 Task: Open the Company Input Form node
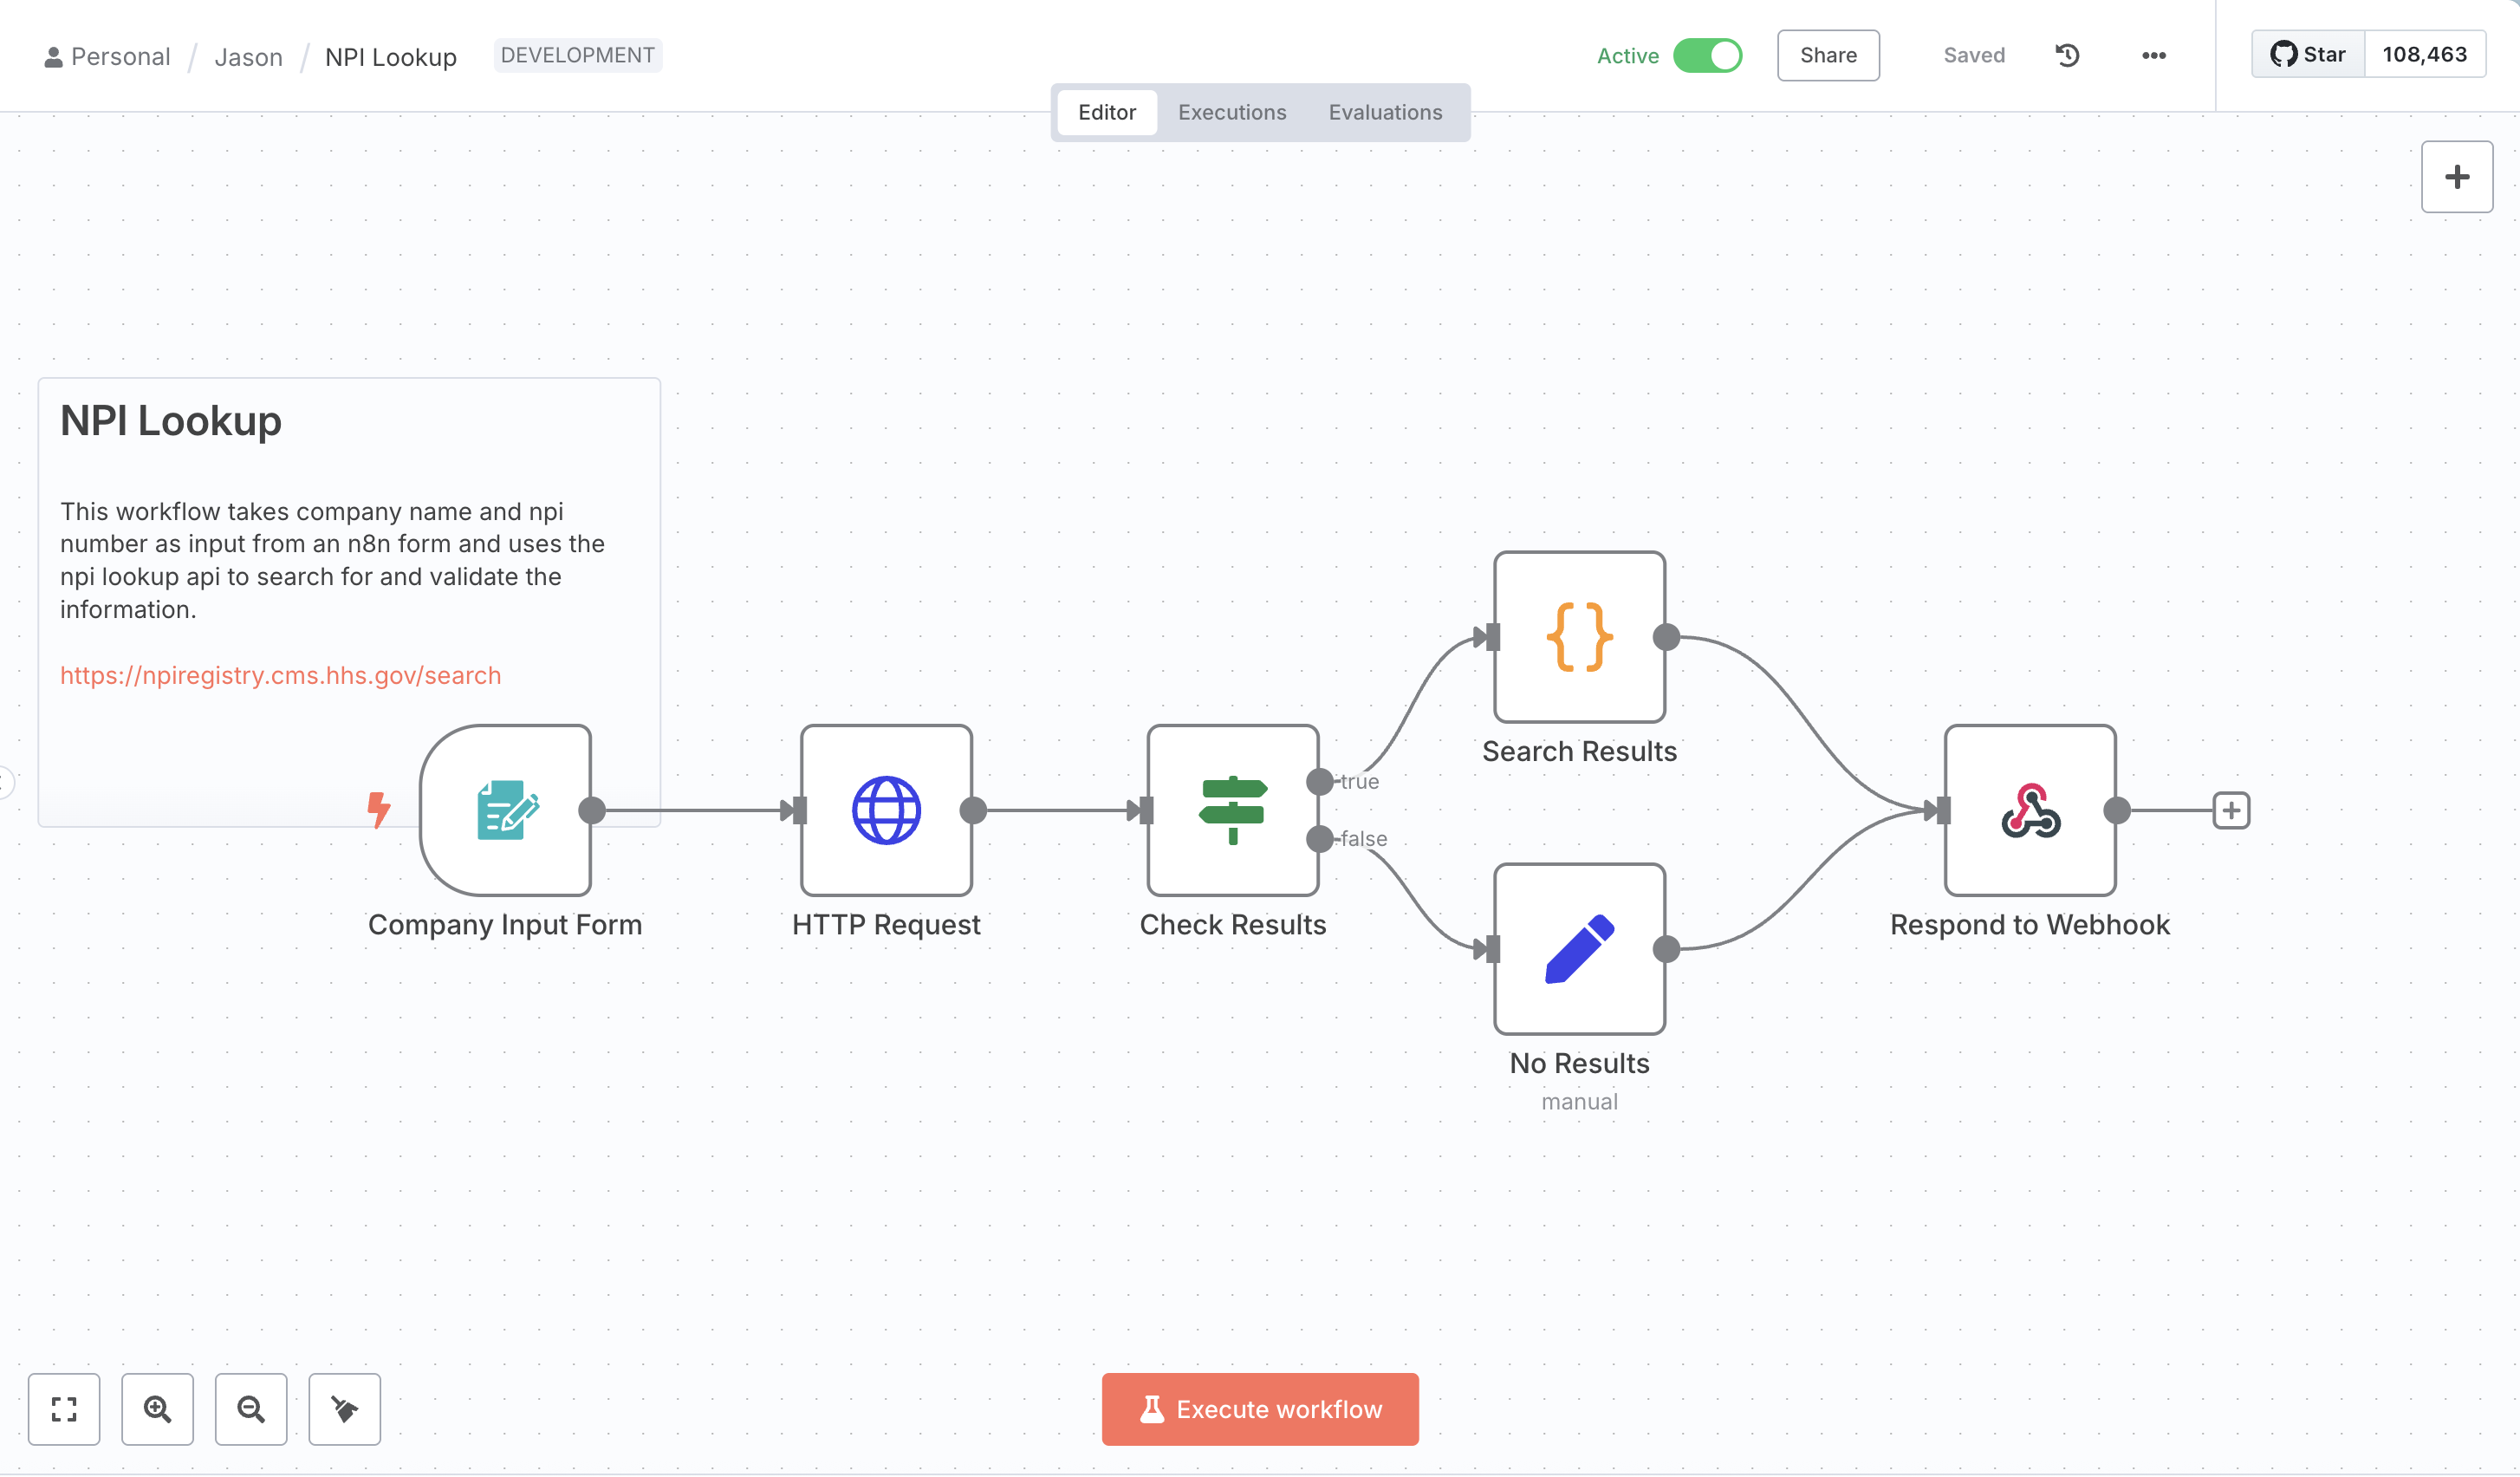tap(507, 810)
